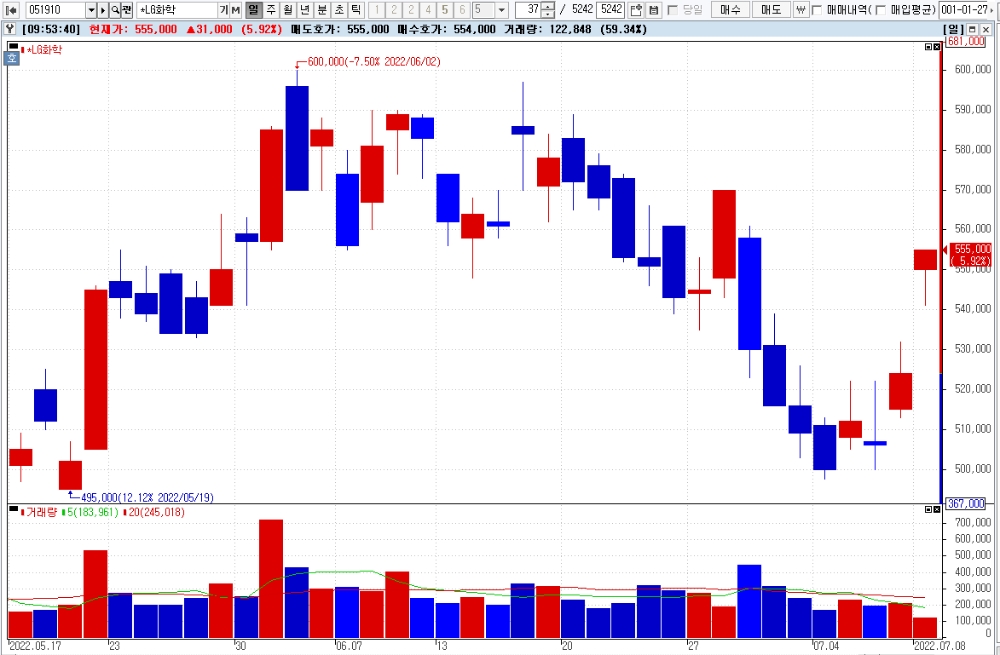
Task: Click the black legend marker above *LG화학
Action: (x=13, y=47)
